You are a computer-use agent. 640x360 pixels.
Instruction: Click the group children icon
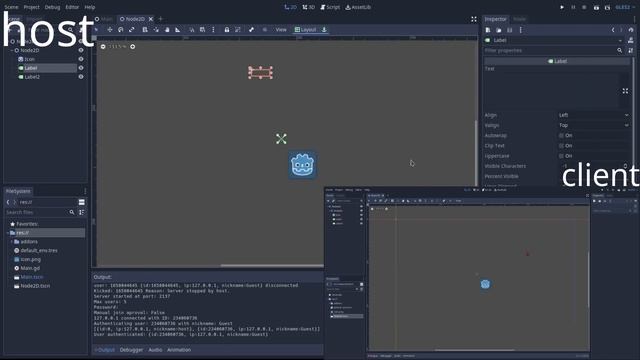[x=238, y=29]
